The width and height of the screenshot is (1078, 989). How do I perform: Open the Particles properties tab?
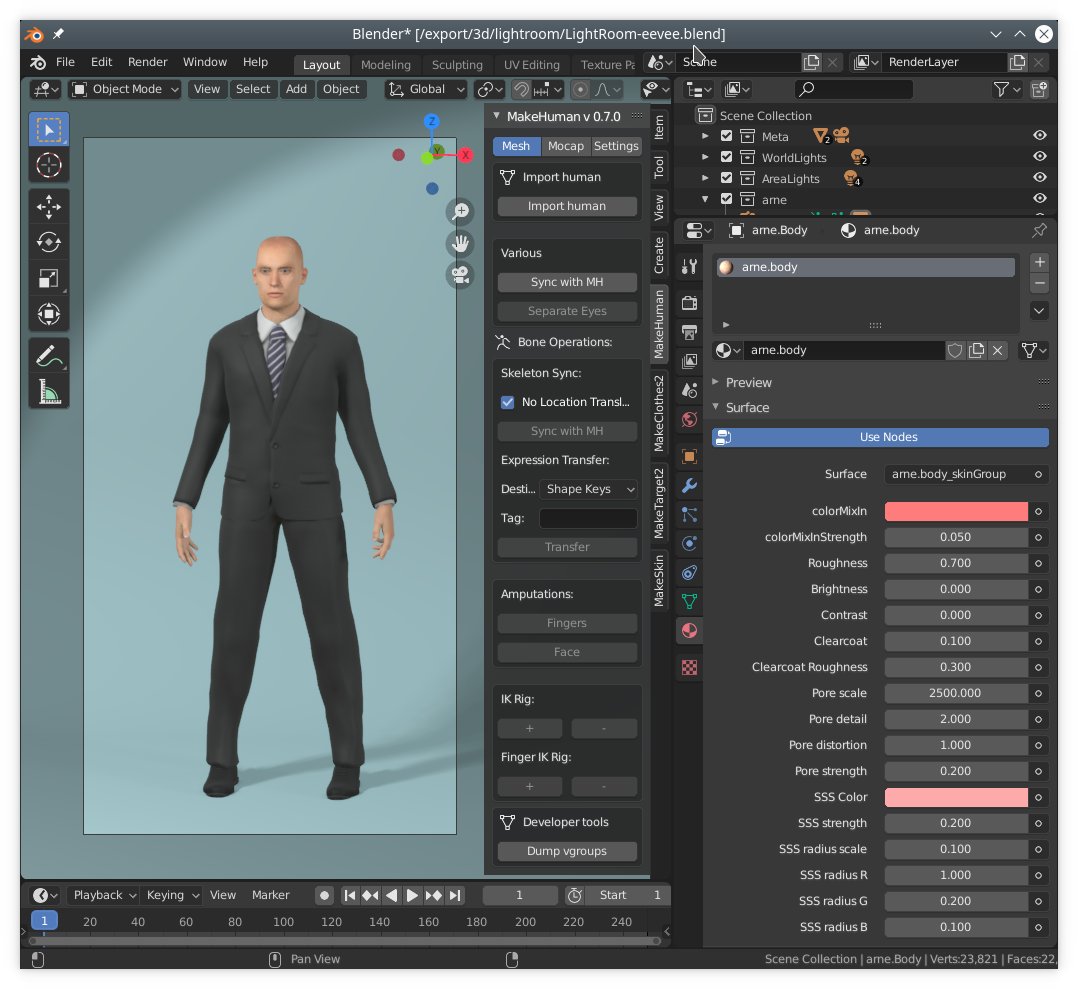click(689, 514)
